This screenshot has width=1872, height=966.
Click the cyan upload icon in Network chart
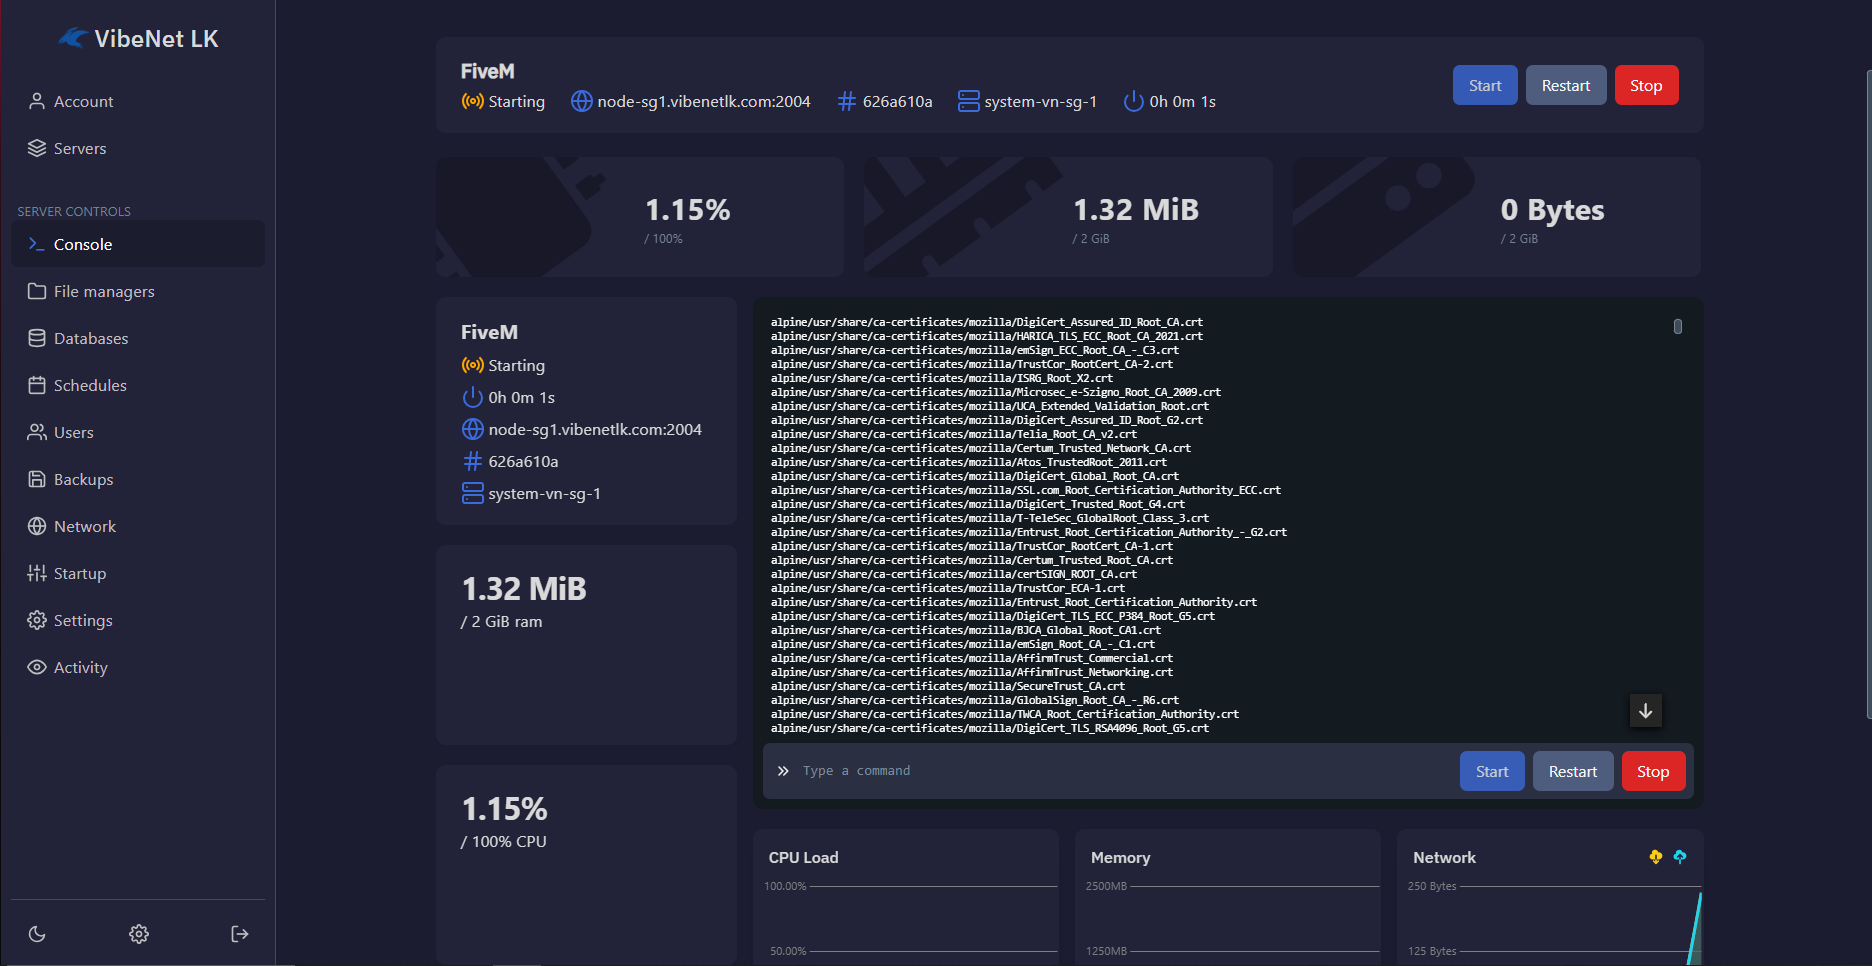pos(1679,857)
